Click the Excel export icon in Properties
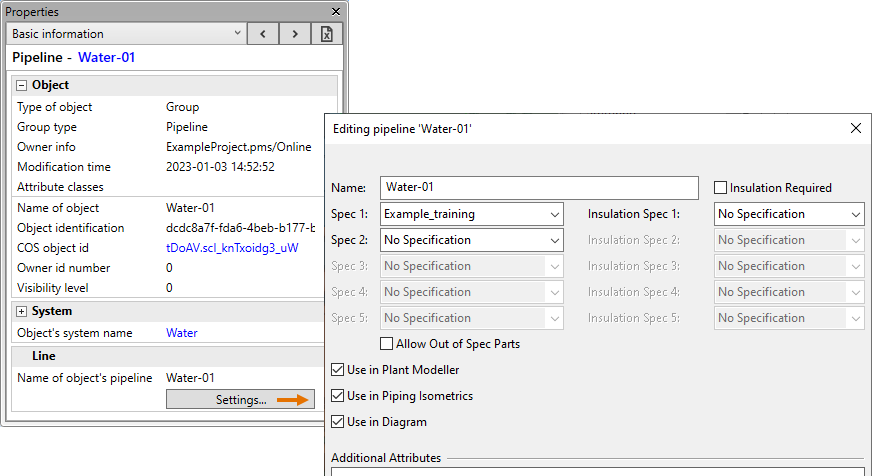872x476 pixels. (x=326, y=34)
